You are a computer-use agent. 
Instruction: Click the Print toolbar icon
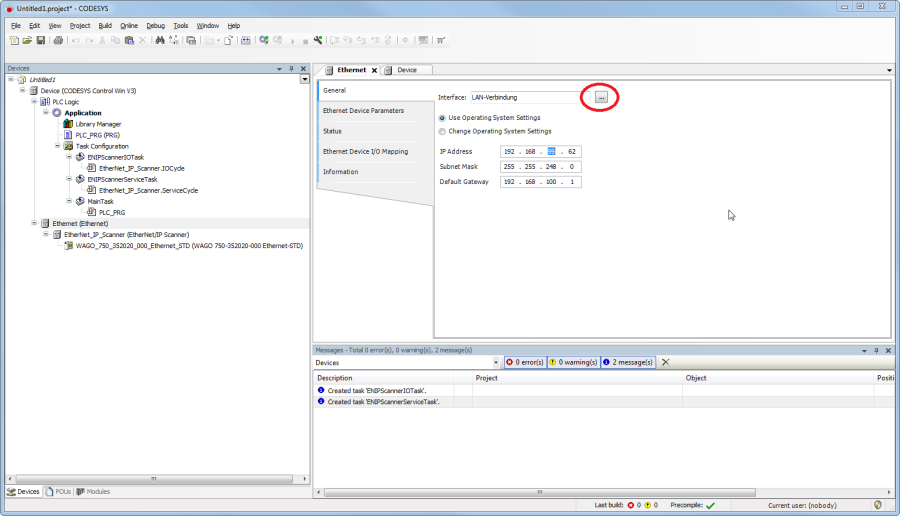click(58, 40)
